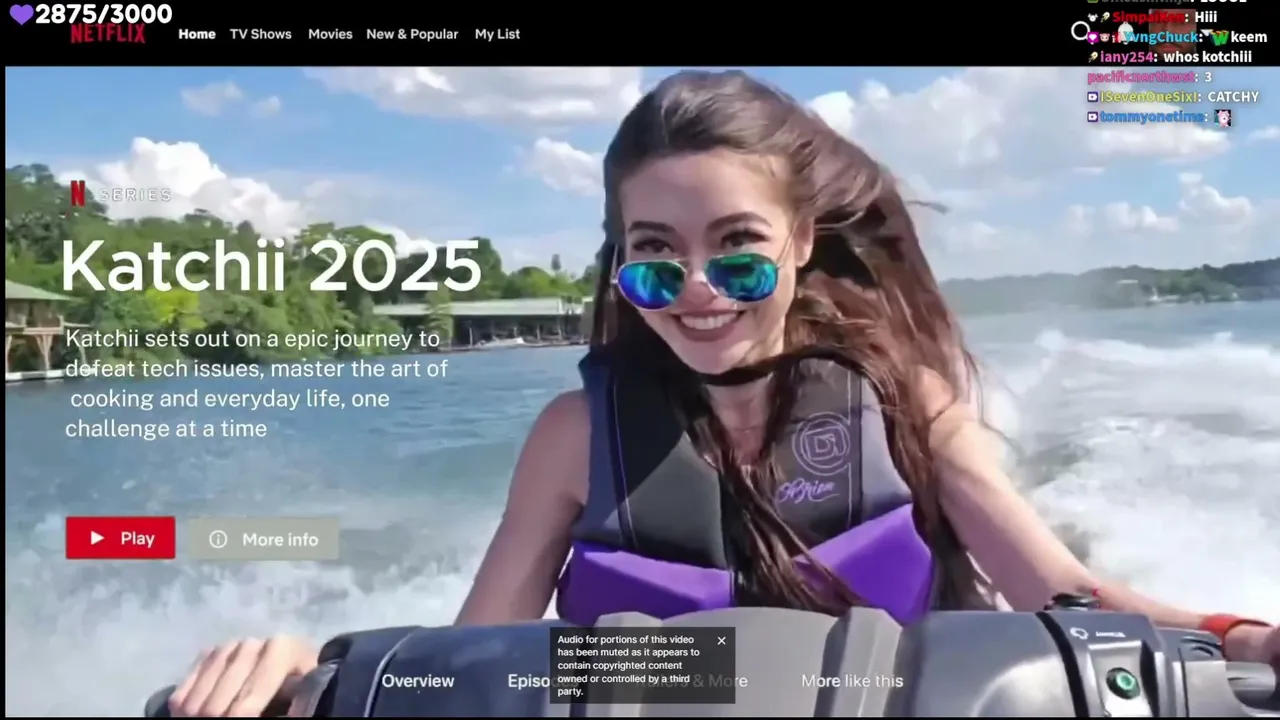Click the 2875/3000 goal counter

[x=104, y=14]
